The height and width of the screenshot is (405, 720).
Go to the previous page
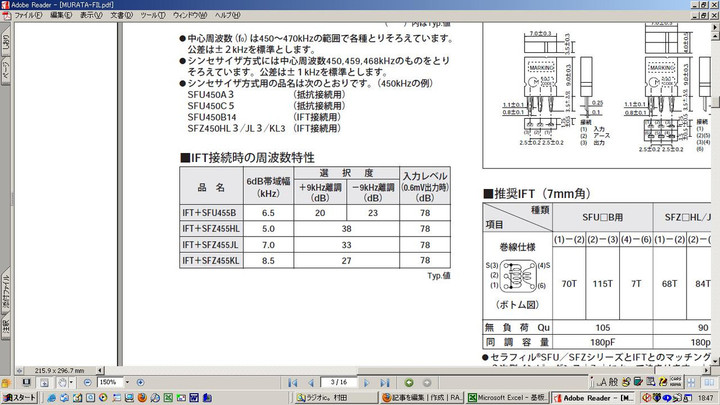(x=311, y=382)
